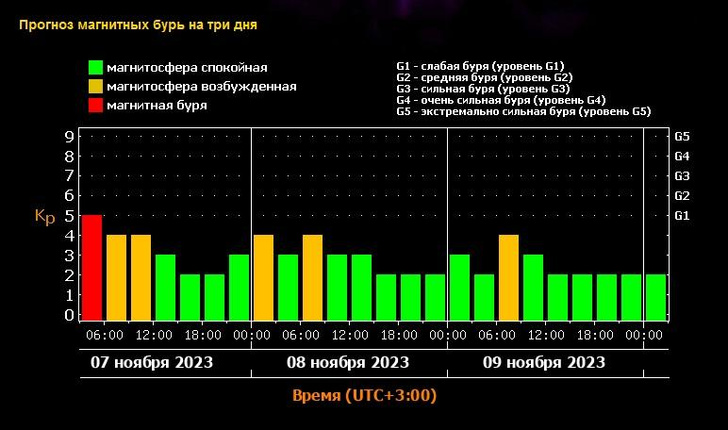
Task: Click the orange 'Kp' axis label
Action: click(44, 216)
